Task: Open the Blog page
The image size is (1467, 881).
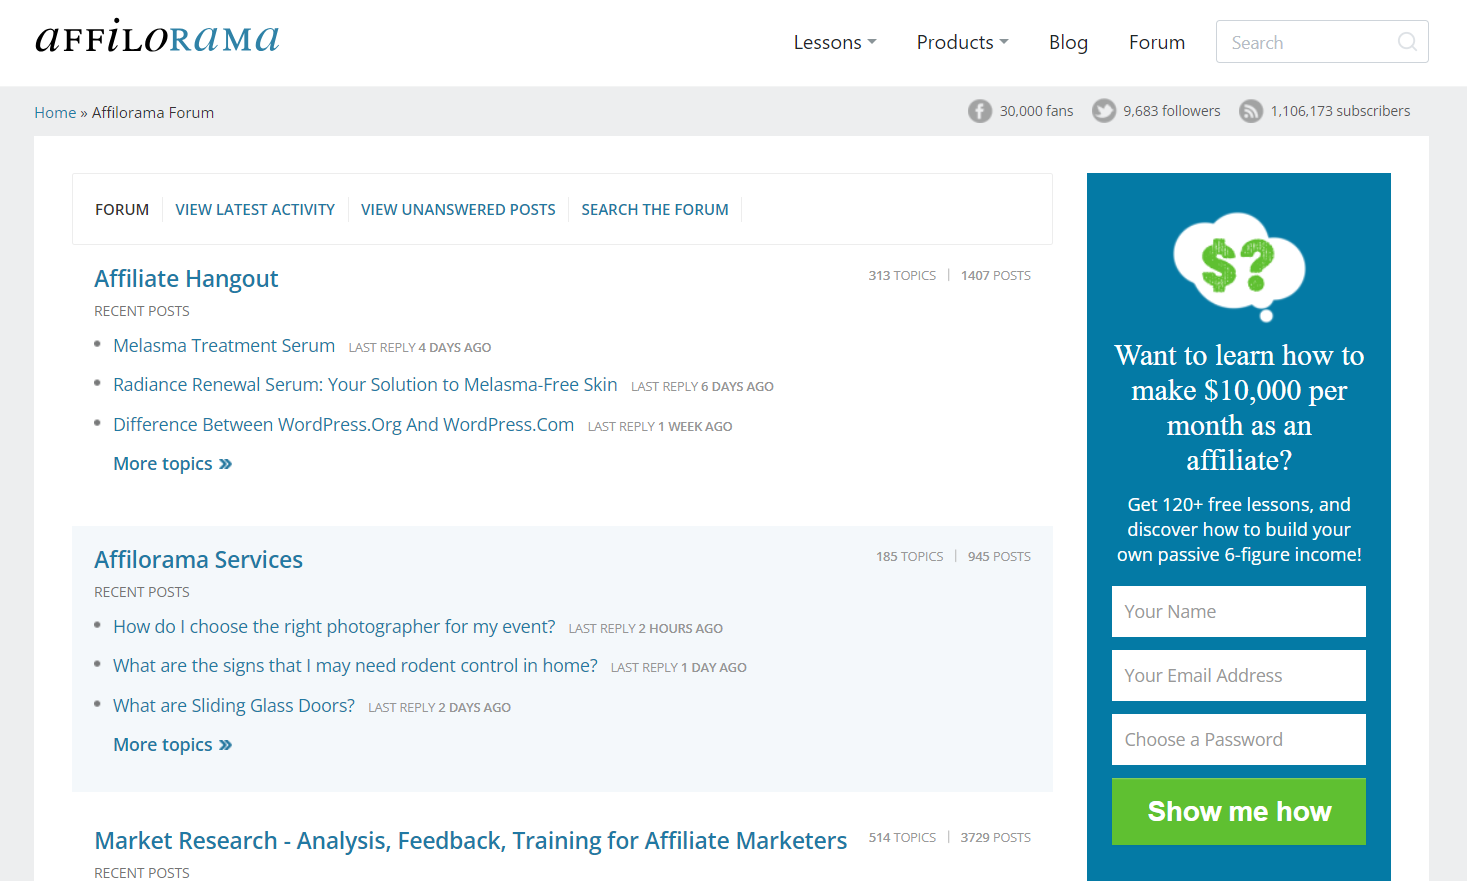Action: (1068, 42)
